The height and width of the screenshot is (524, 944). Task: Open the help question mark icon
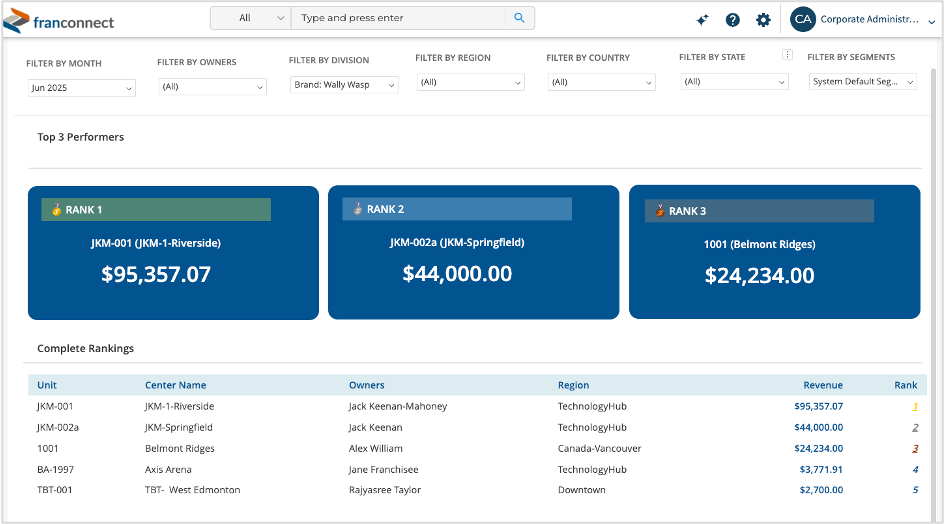(733, 20)
